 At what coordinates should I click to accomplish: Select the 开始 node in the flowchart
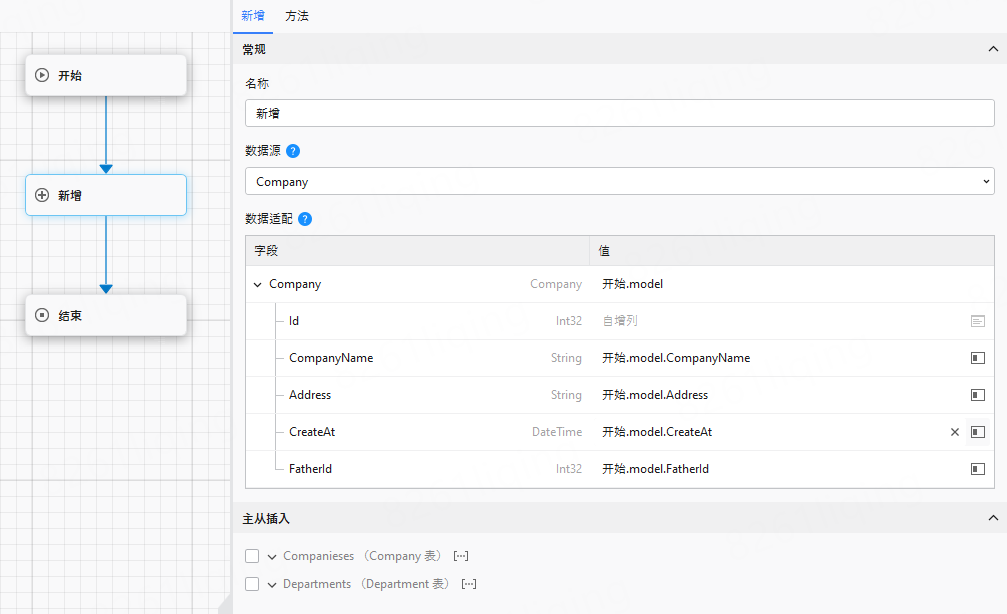pos(106,75)
